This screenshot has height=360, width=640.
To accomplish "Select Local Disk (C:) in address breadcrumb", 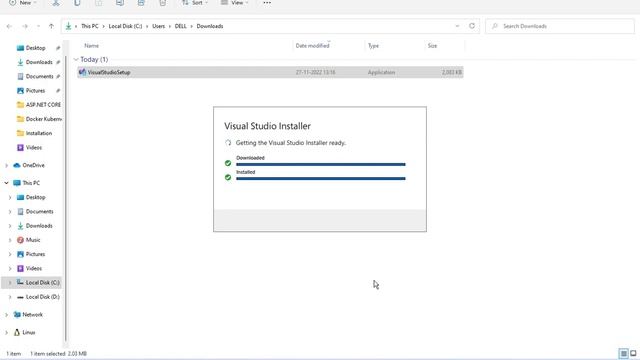I will pyautogui.click(x=125, y=26).
